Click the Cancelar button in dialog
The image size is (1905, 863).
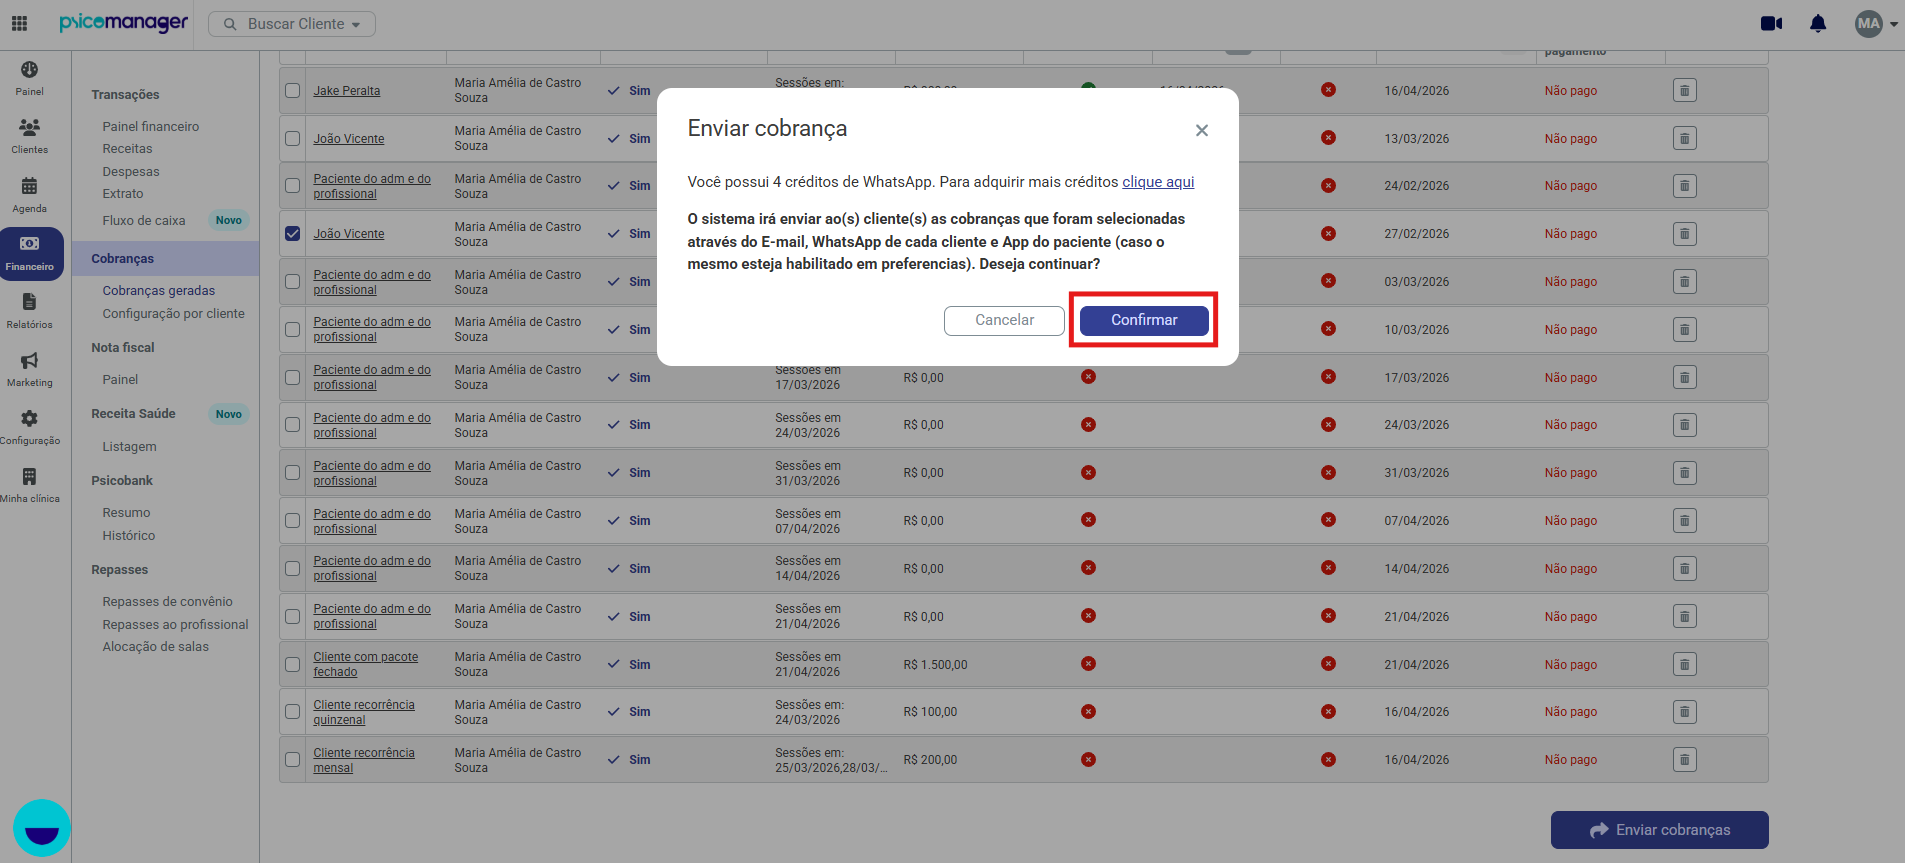pyautogui.click(x=1004, y=320)
